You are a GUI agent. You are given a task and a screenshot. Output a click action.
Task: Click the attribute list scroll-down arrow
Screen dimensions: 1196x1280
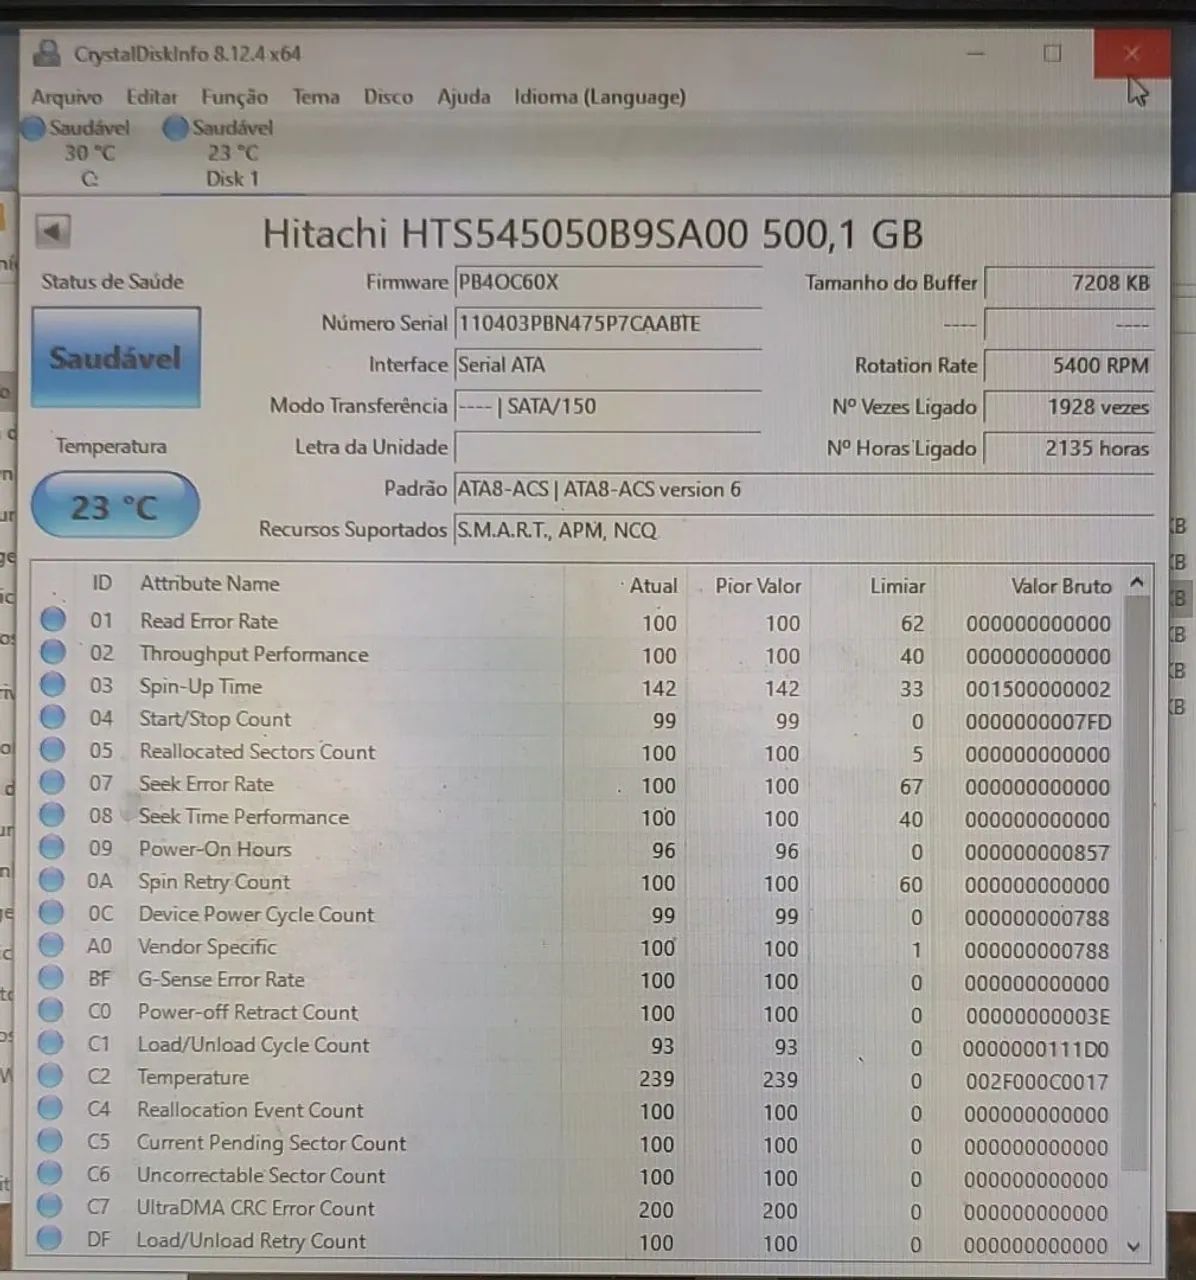click(x=1134, y=1246)
